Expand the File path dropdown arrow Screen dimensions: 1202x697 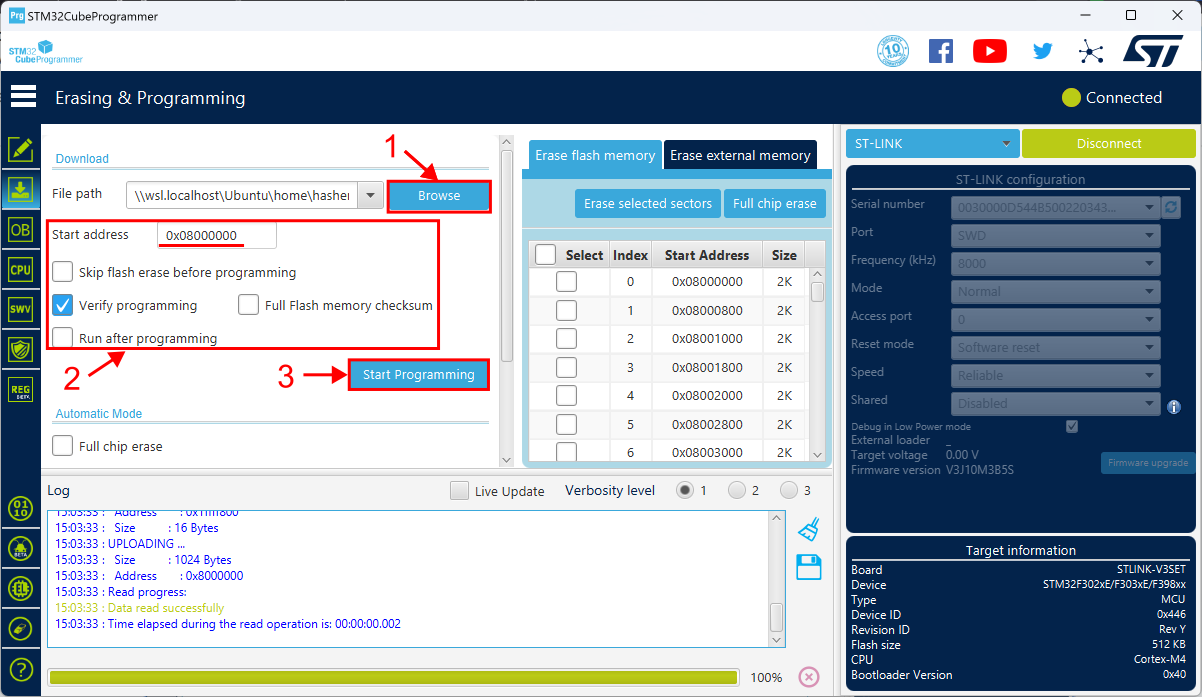370,196
